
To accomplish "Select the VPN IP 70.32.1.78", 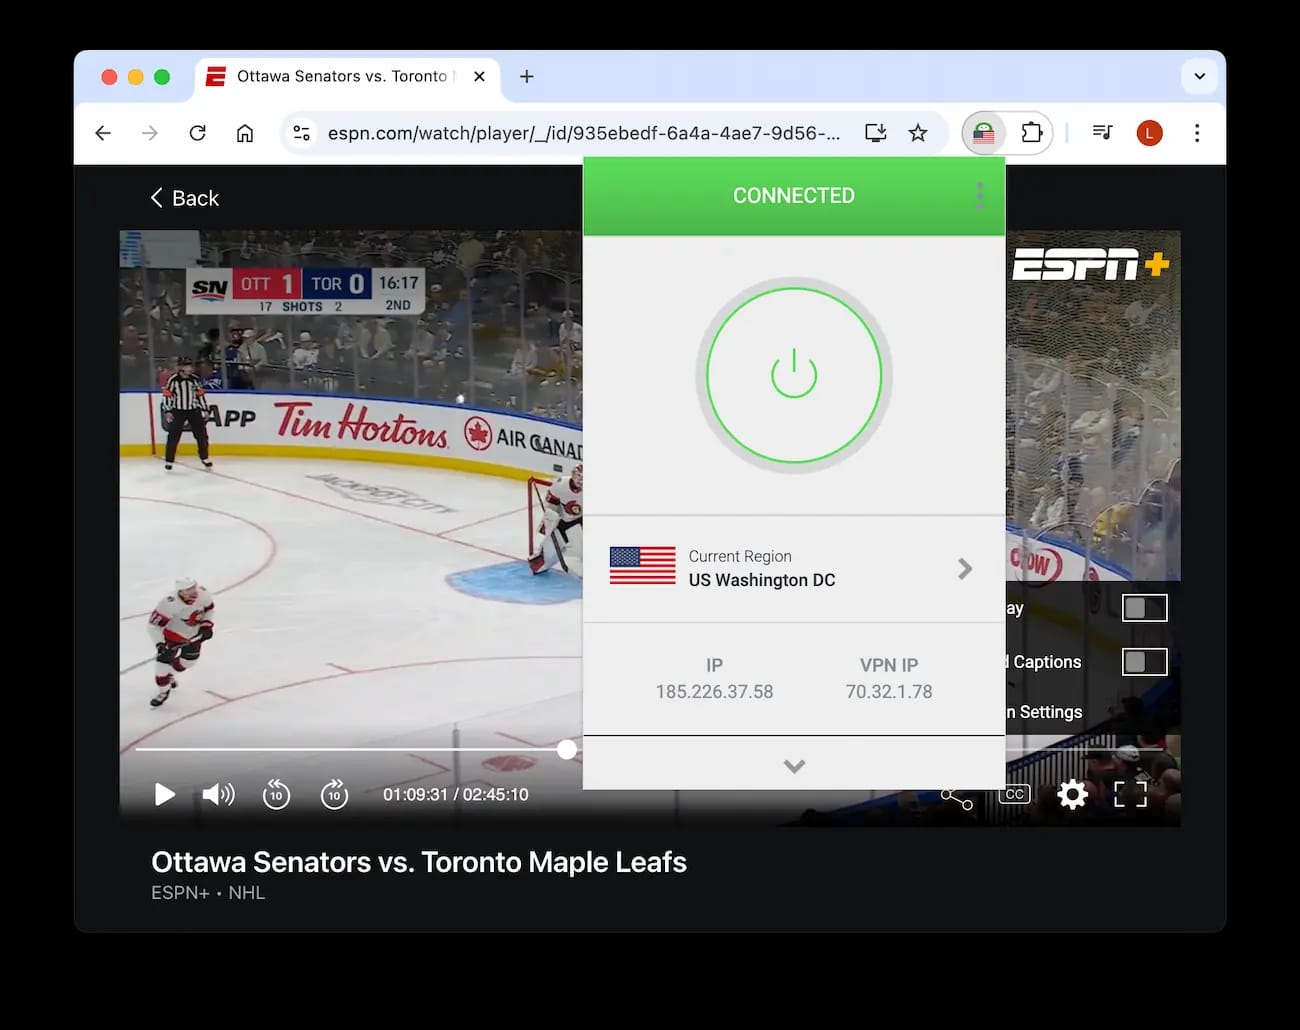I will click(x=889, y=691).
